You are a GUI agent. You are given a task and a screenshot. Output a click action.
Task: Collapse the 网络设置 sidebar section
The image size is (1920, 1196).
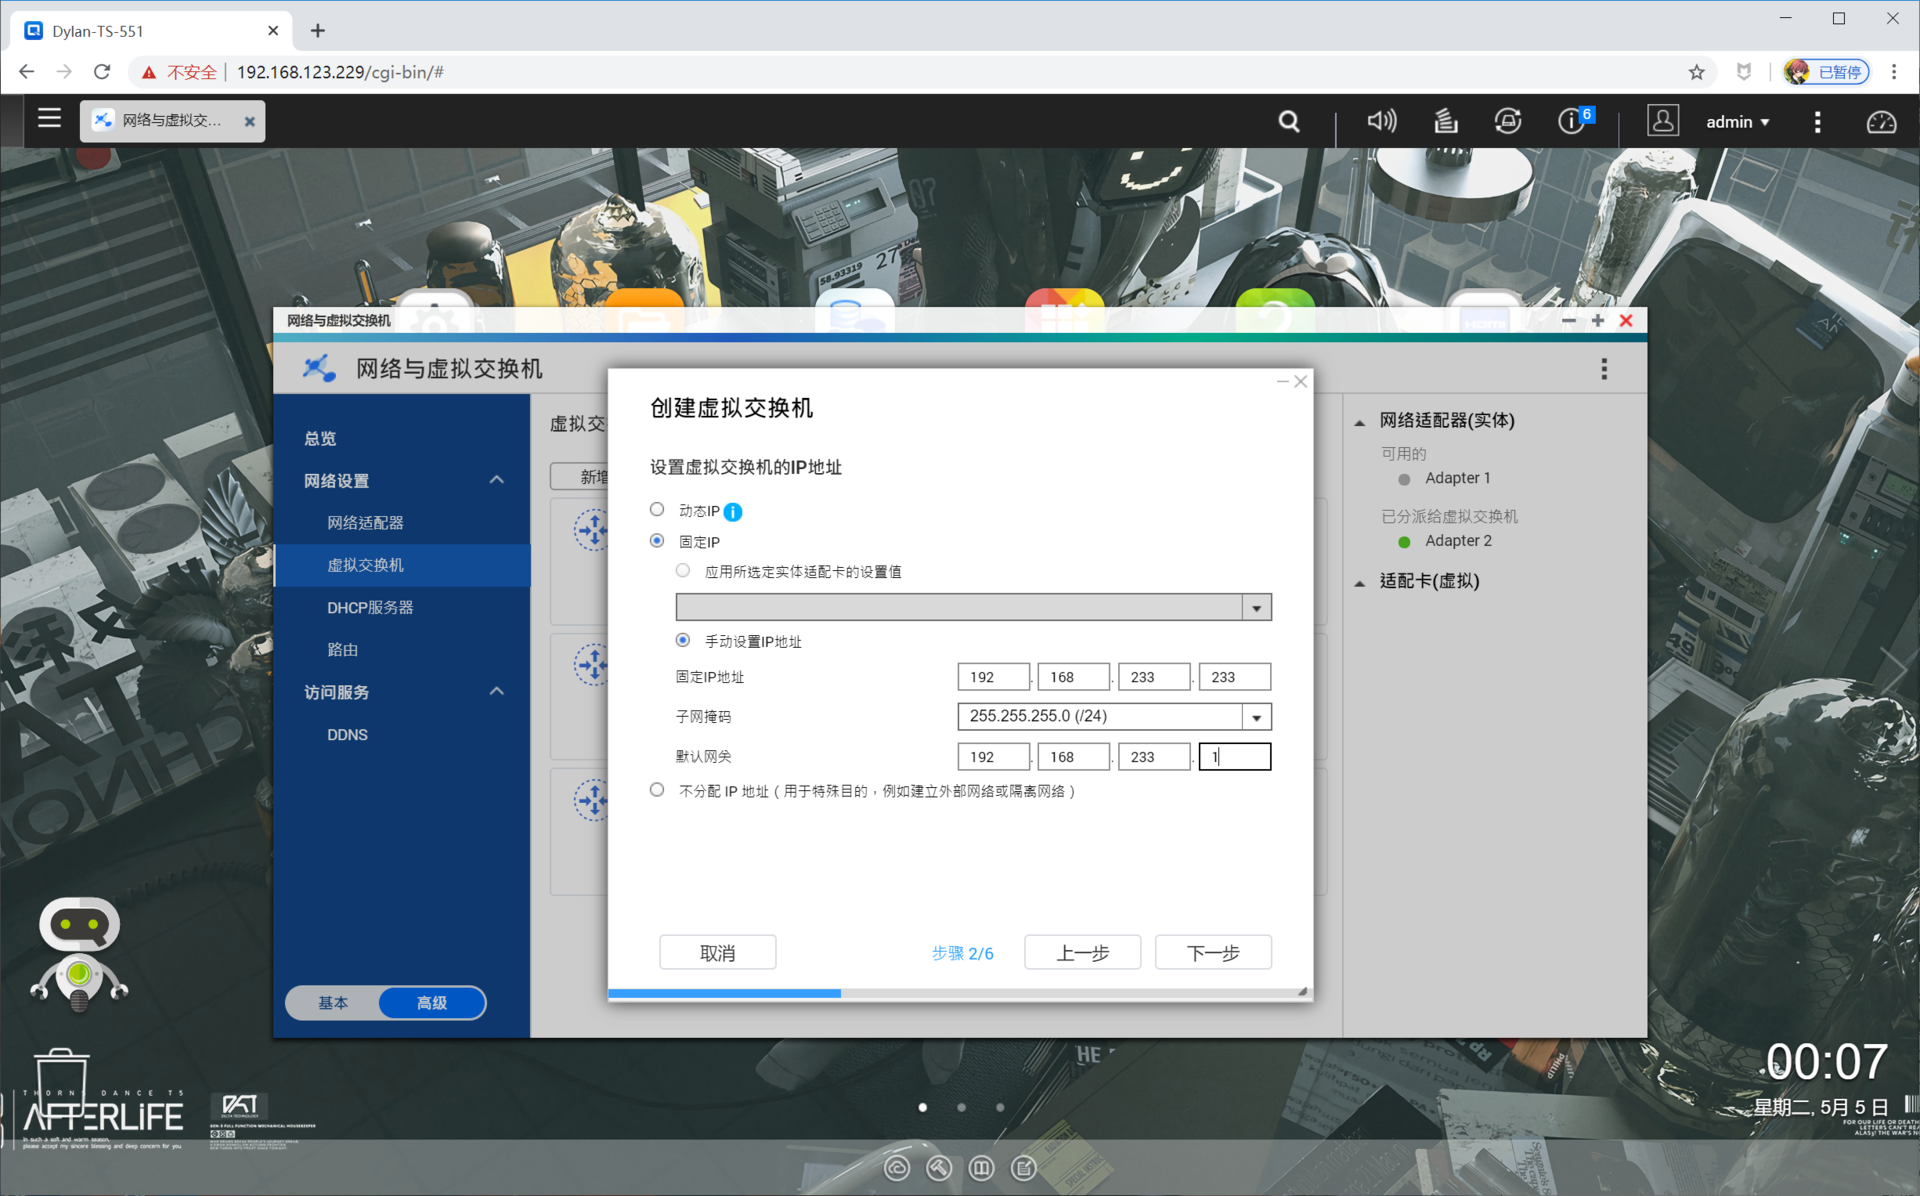[496, 480]
